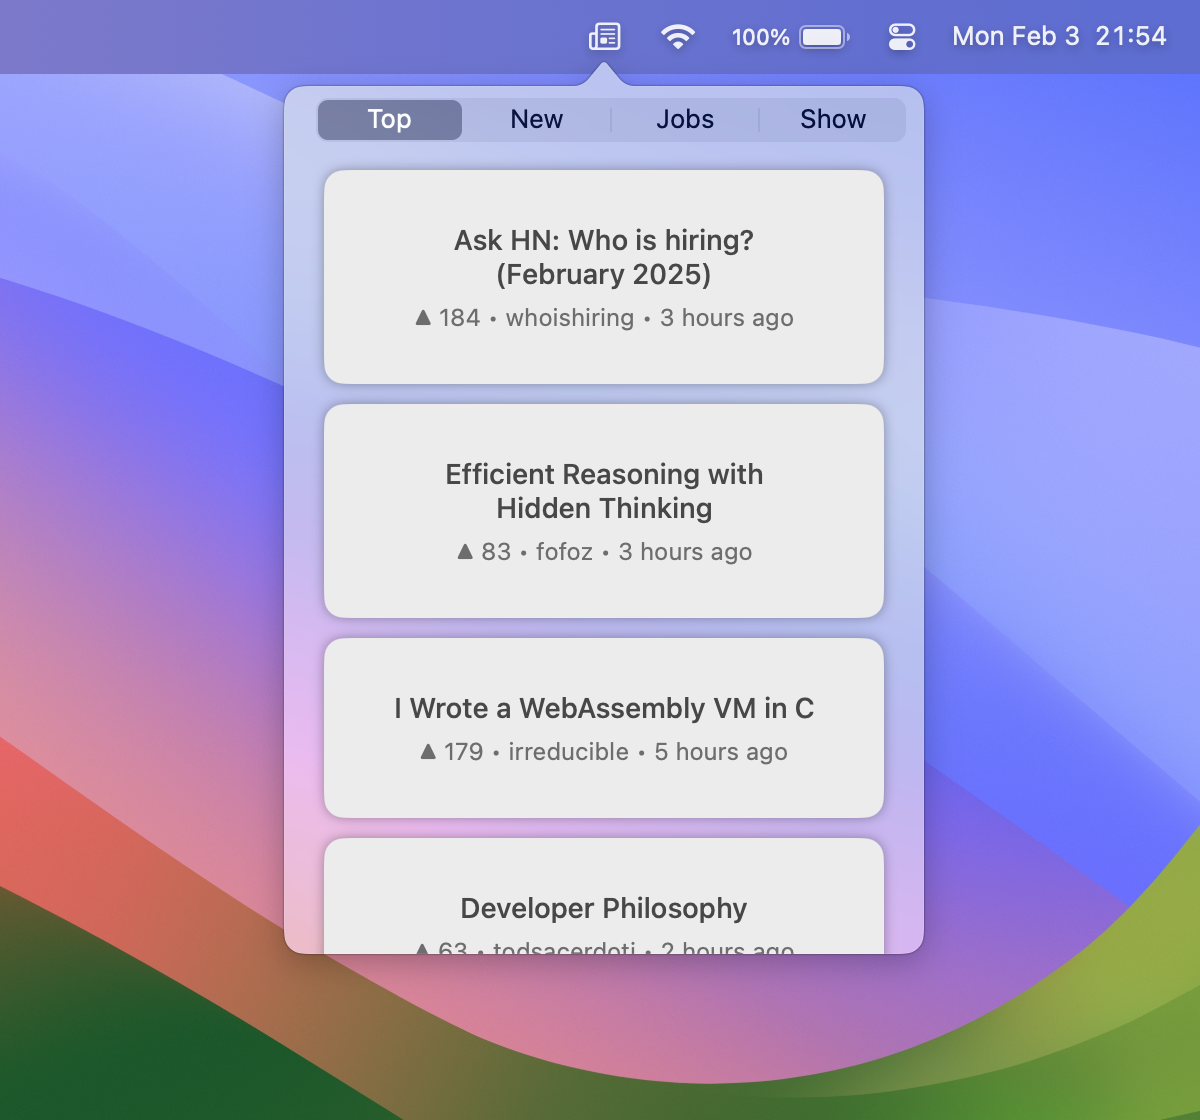Screen dimensions: 1200x1120
Task: Click the username 'fofoz'
Action: click(x=564, y=551)
